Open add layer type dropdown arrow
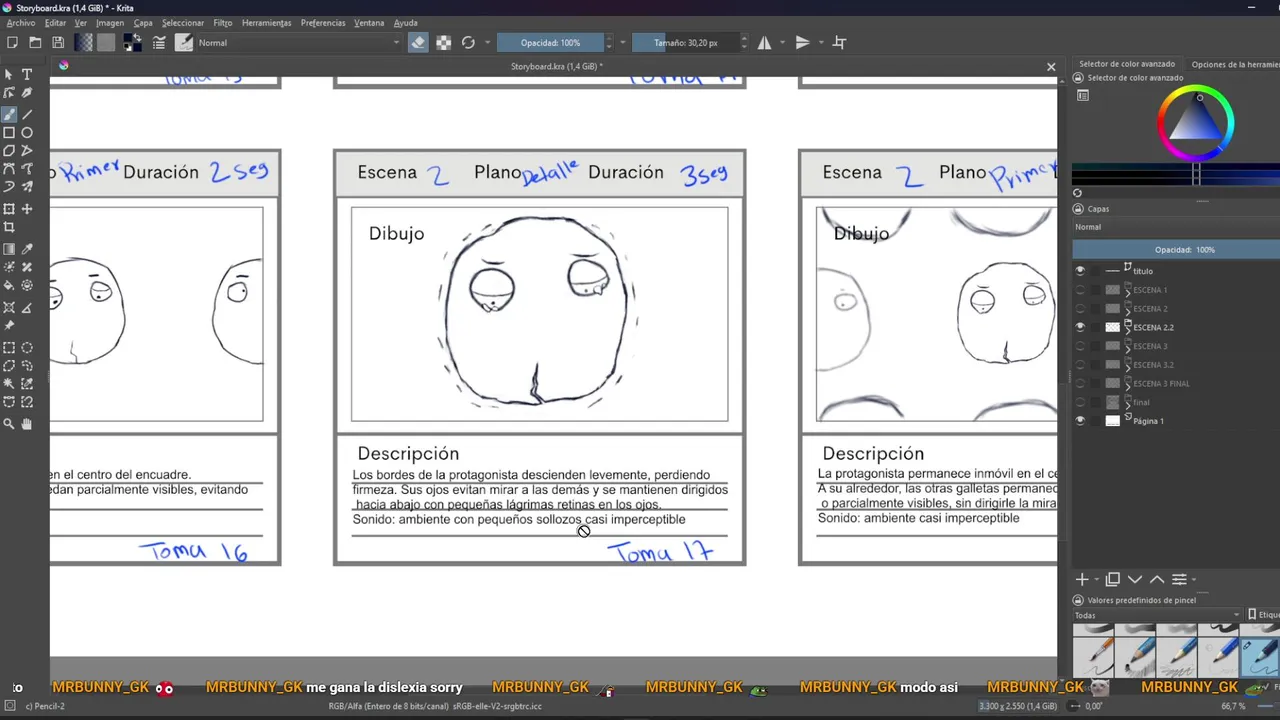This screenshot has height=720, width=1280. pos(1097,579)
